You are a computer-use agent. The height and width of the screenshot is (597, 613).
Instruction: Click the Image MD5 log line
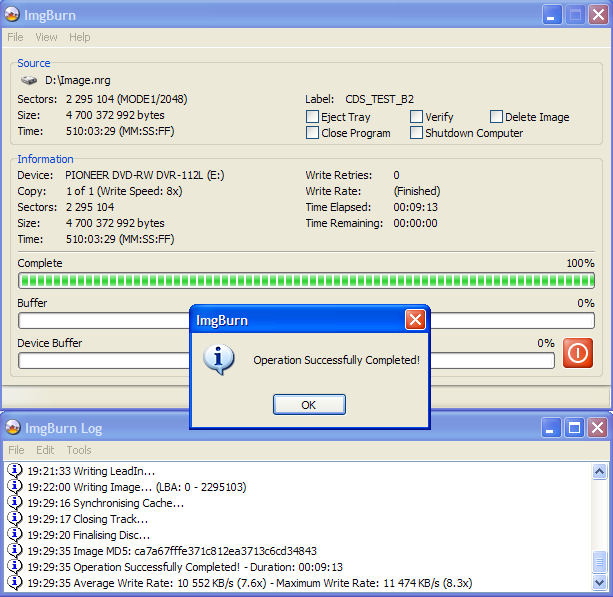pyautogui.click(x=172, y=551)
